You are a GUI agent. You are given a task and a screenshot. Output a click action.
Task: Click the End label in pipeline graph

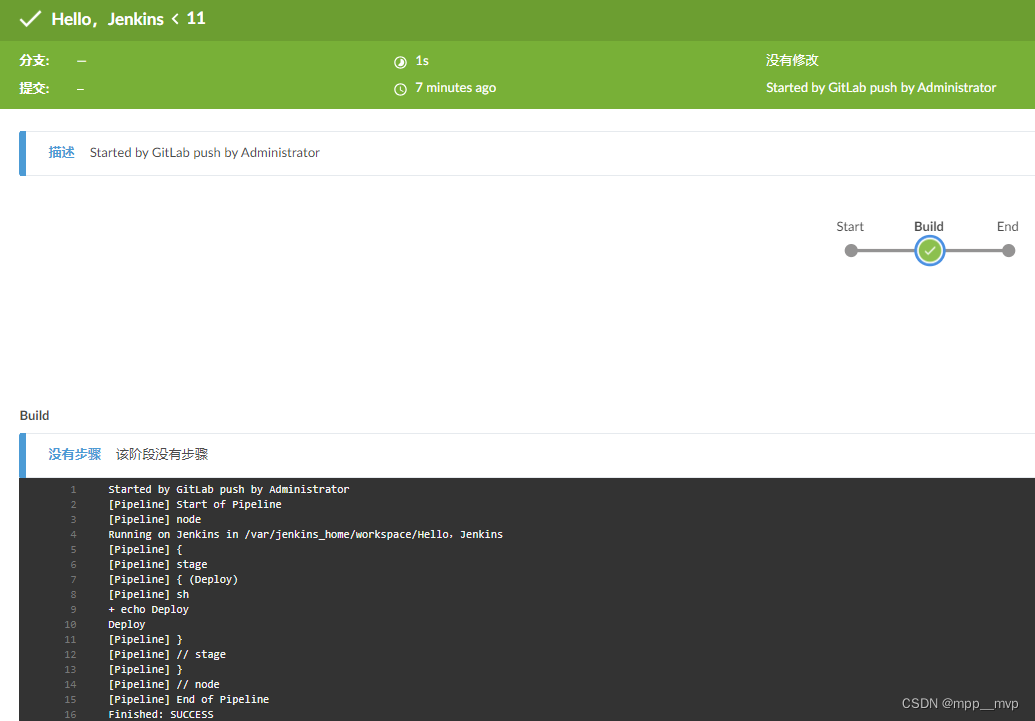(x=1007, y=226)
